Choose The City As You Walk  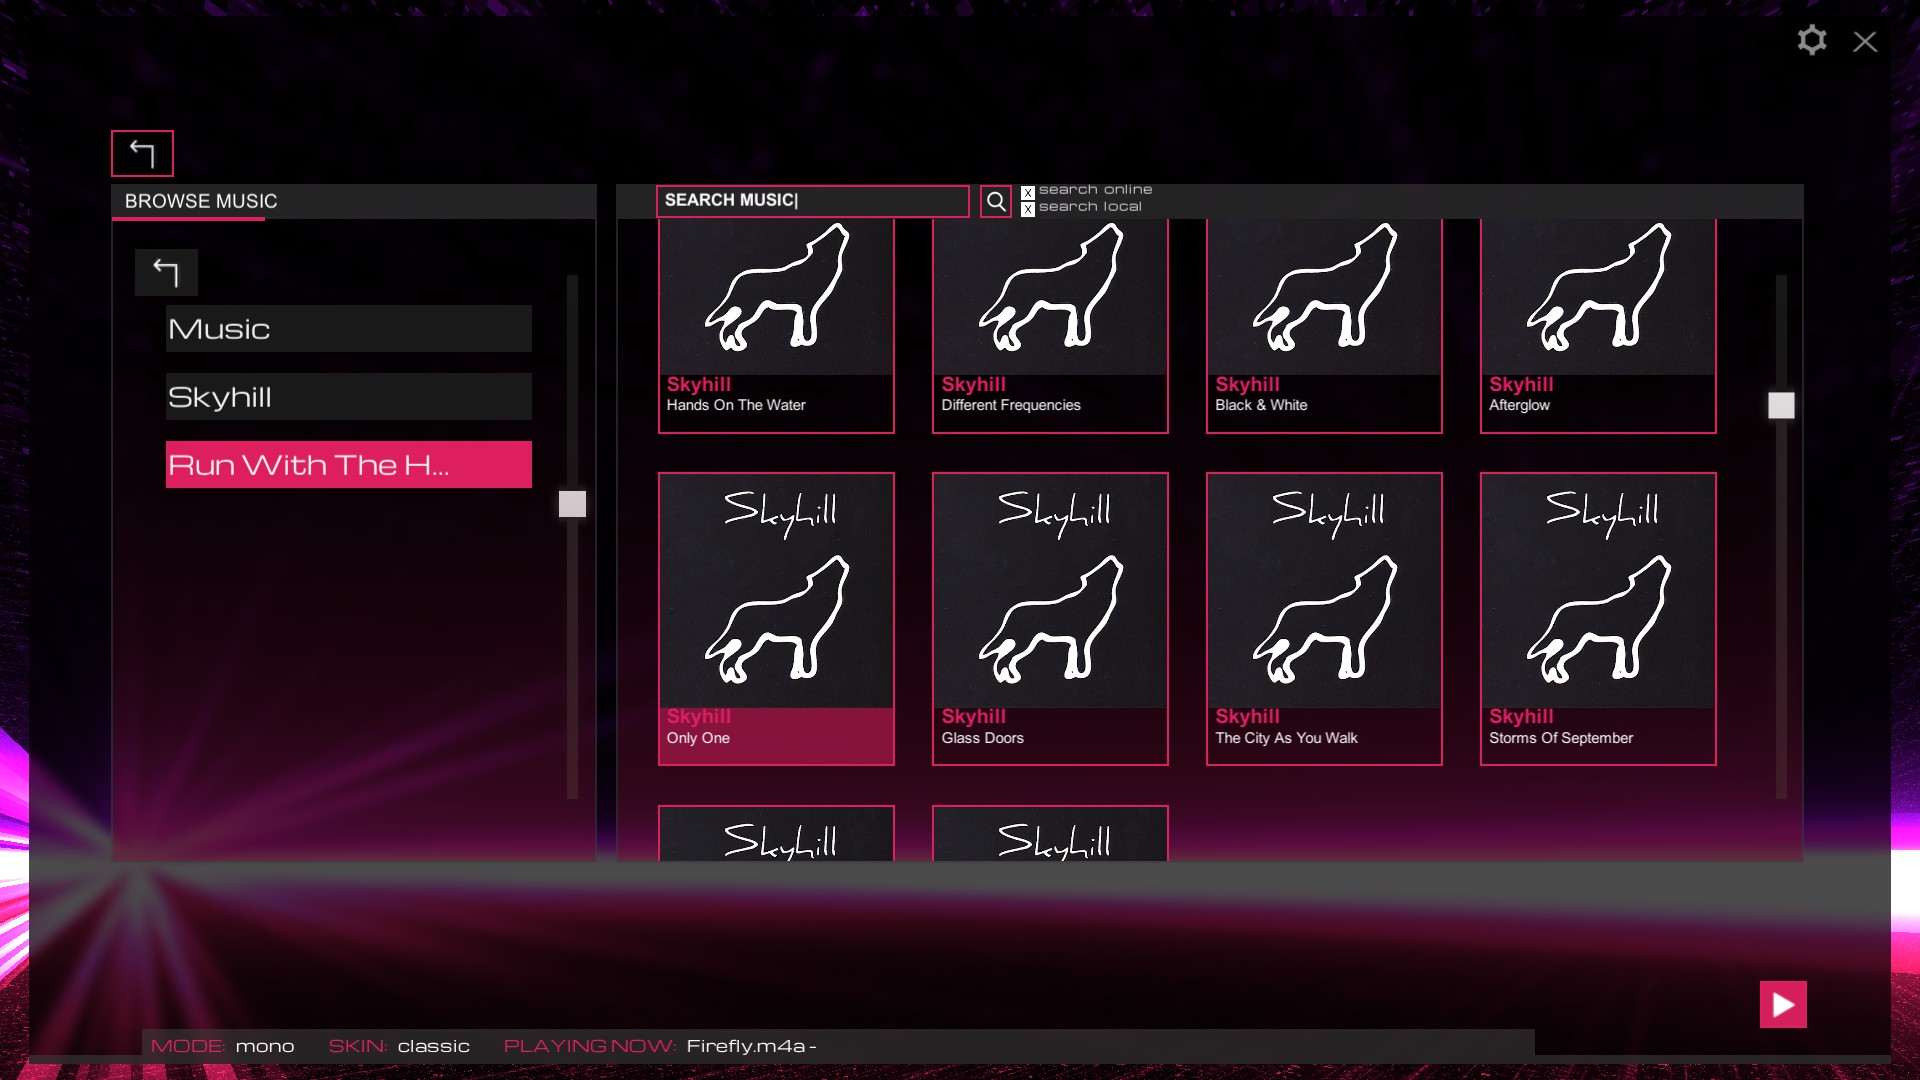[x=1324, y=619]
